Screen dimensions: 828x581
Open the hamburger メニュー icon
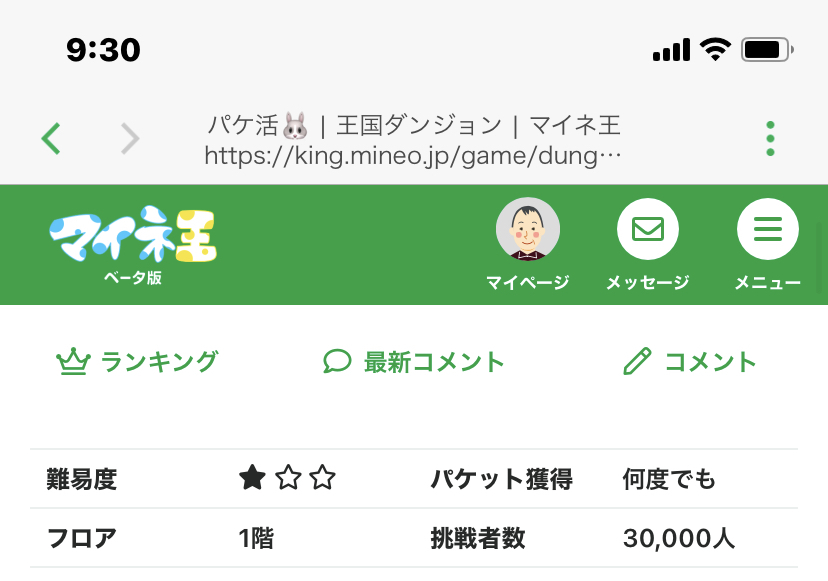coord(767,229)
